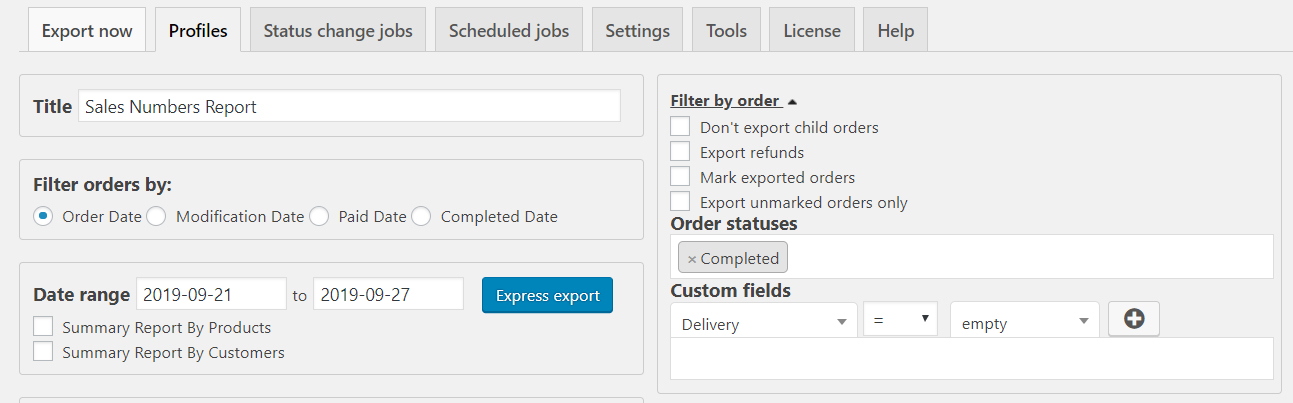The image size is (1293, 403).
Task: Open the empty value dropdown
Action: coord(1024,323)
